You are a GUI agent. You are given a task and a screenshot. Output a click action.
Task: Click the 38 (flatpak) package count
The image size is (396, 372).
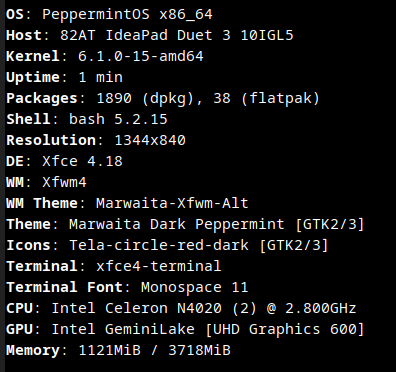(267, 99)
